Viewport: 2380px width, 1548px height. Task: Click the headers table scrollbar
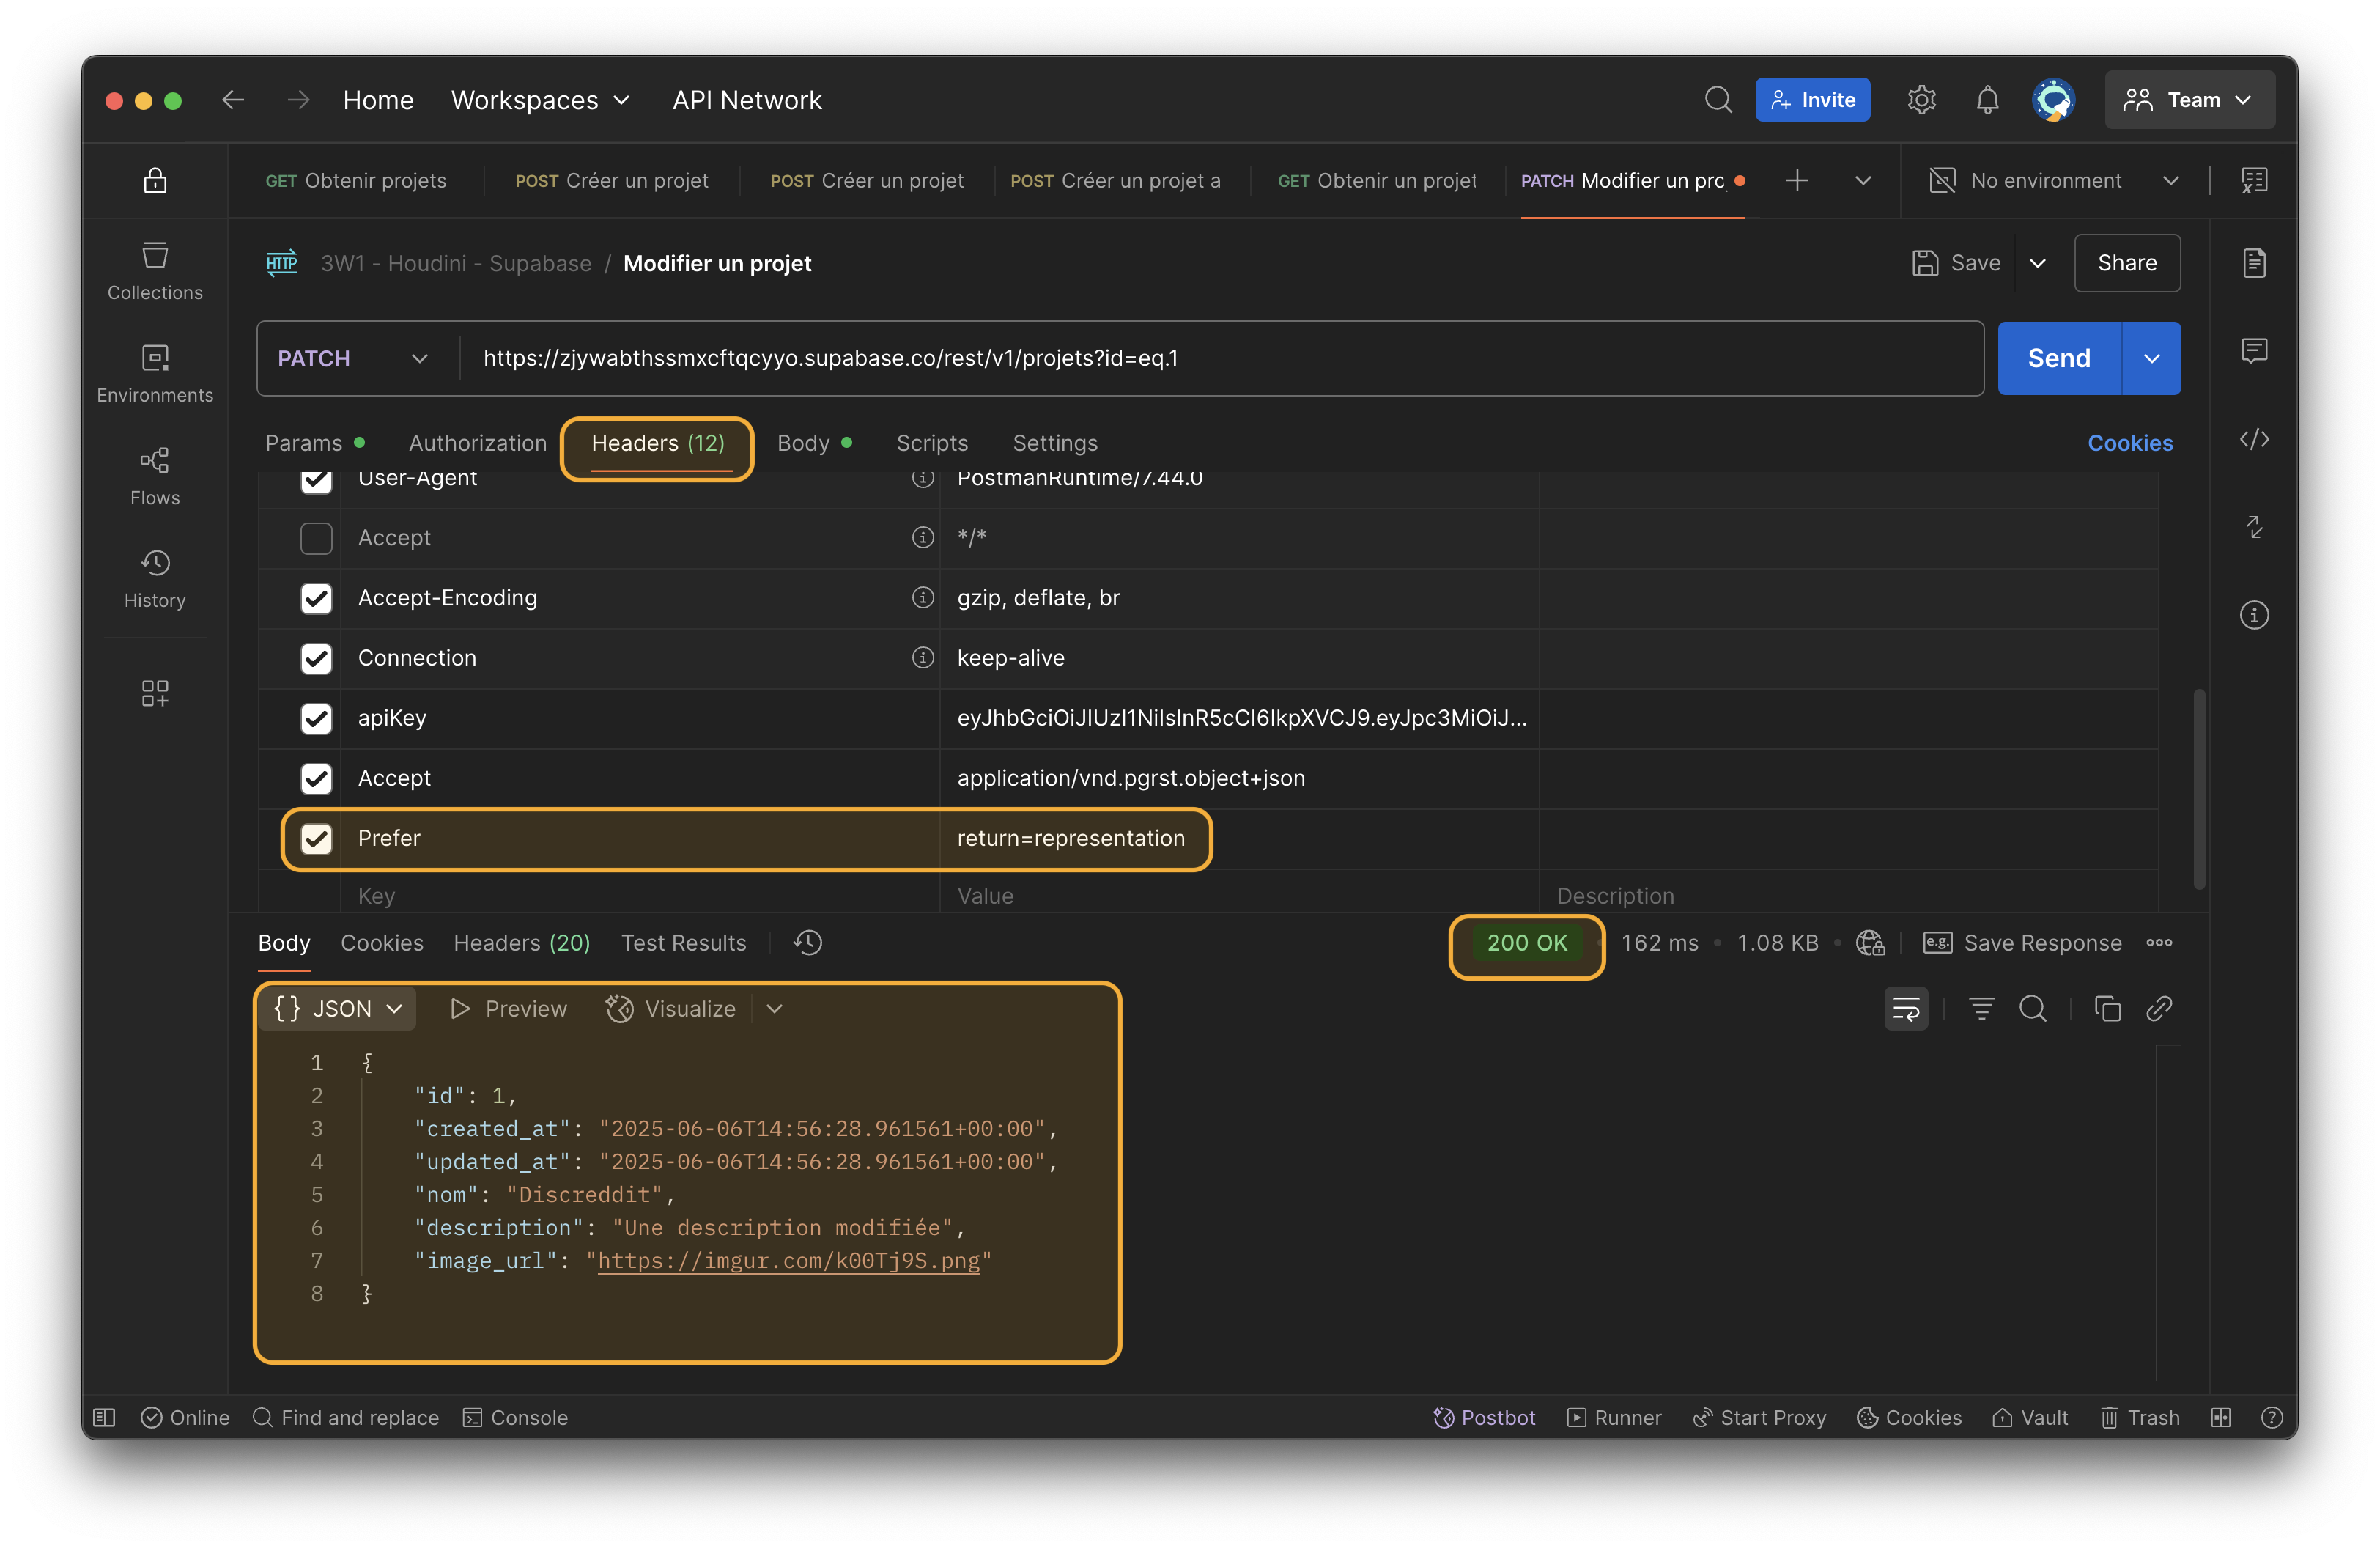(x=2199, y=788)
